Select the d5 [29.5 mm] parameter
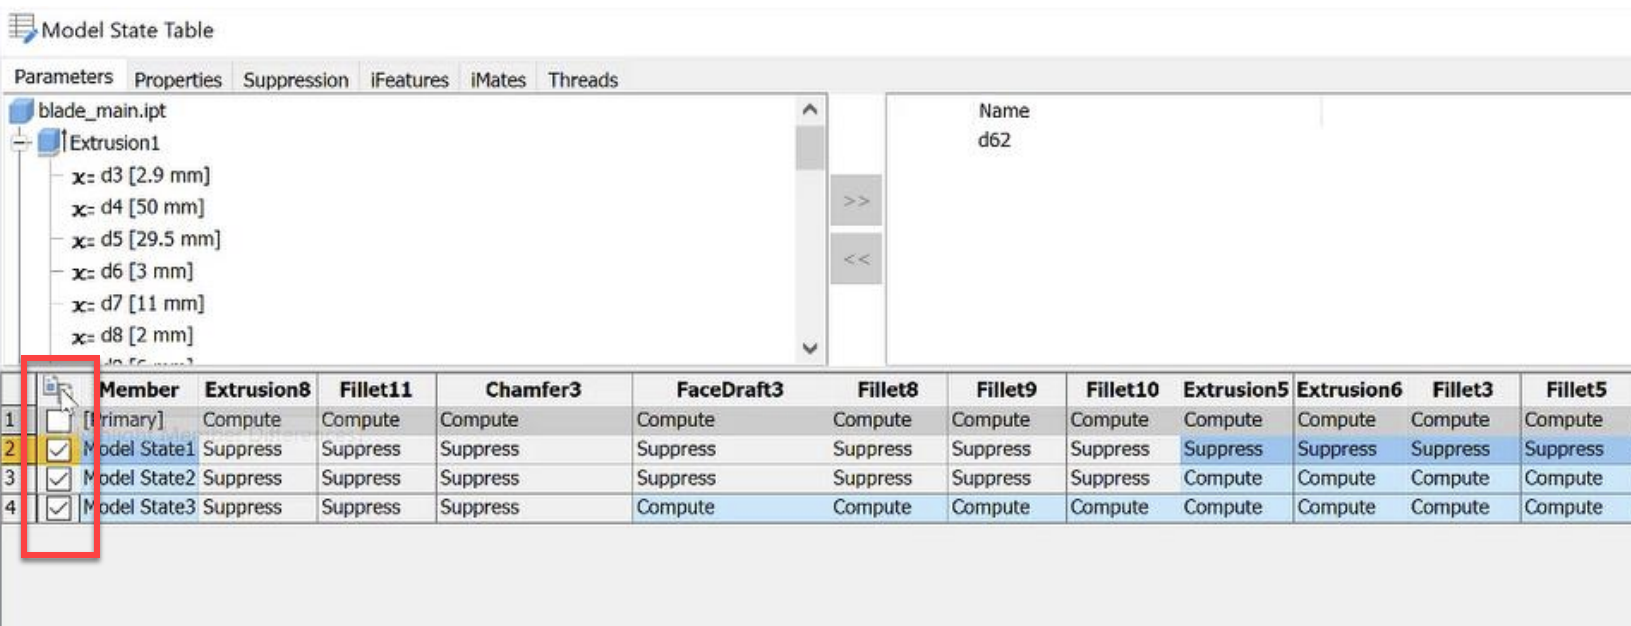Screen dimensions: 1631x626 point(160,239)
